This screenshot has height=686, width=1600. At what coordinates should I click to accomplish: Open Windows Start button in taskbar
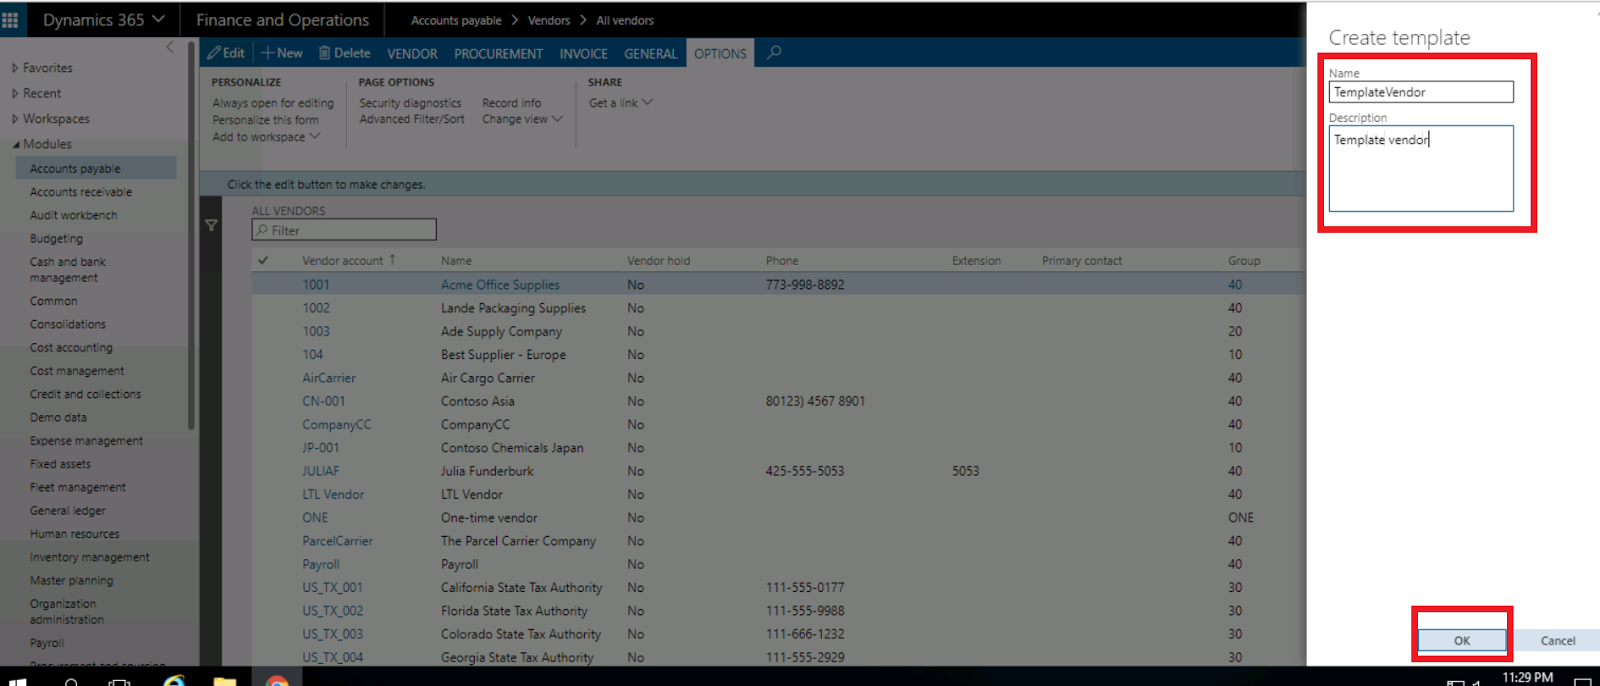click(17, 681)
